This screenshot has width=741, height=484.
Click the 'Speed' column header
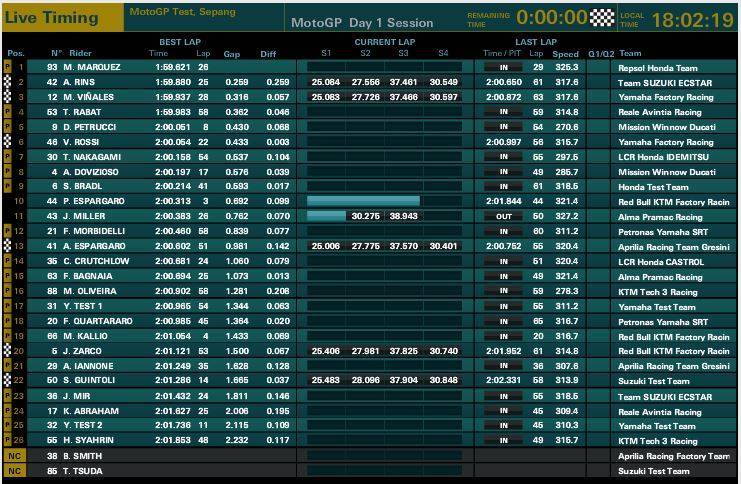click(565, 54)
